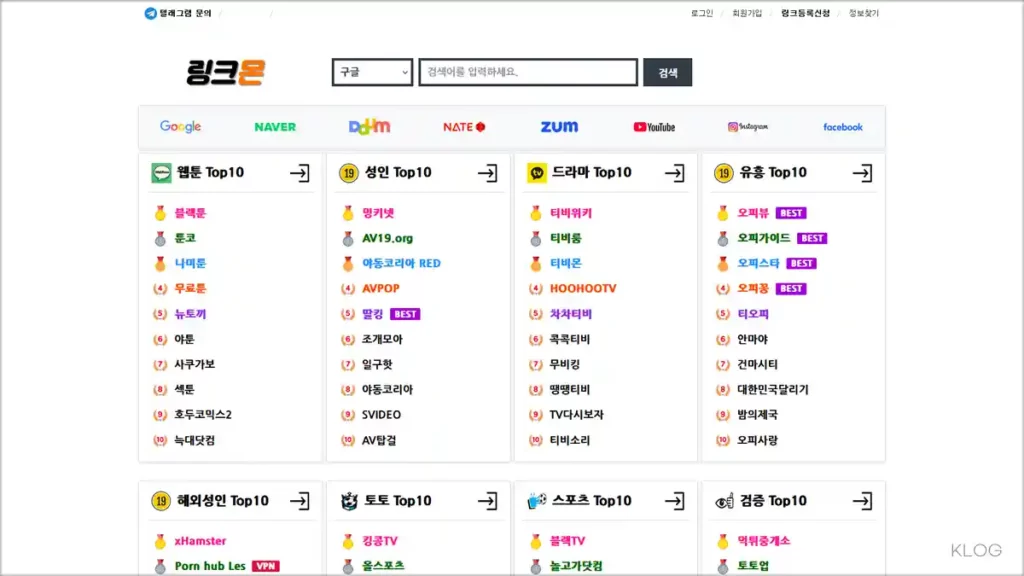Screen dimensions: 1024x576
Task: Click the 19 badge beside 유흥 Top10
Action: click(724, 173)
